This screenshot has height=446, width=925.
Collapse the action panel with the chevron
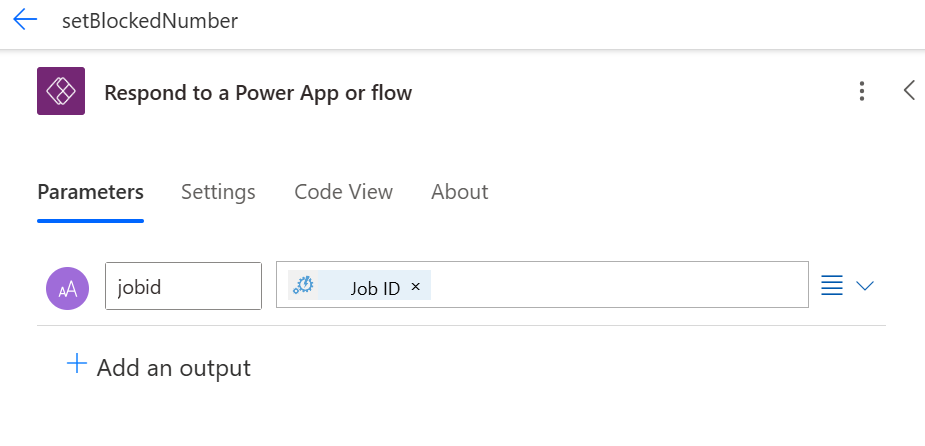coord(909,91)
